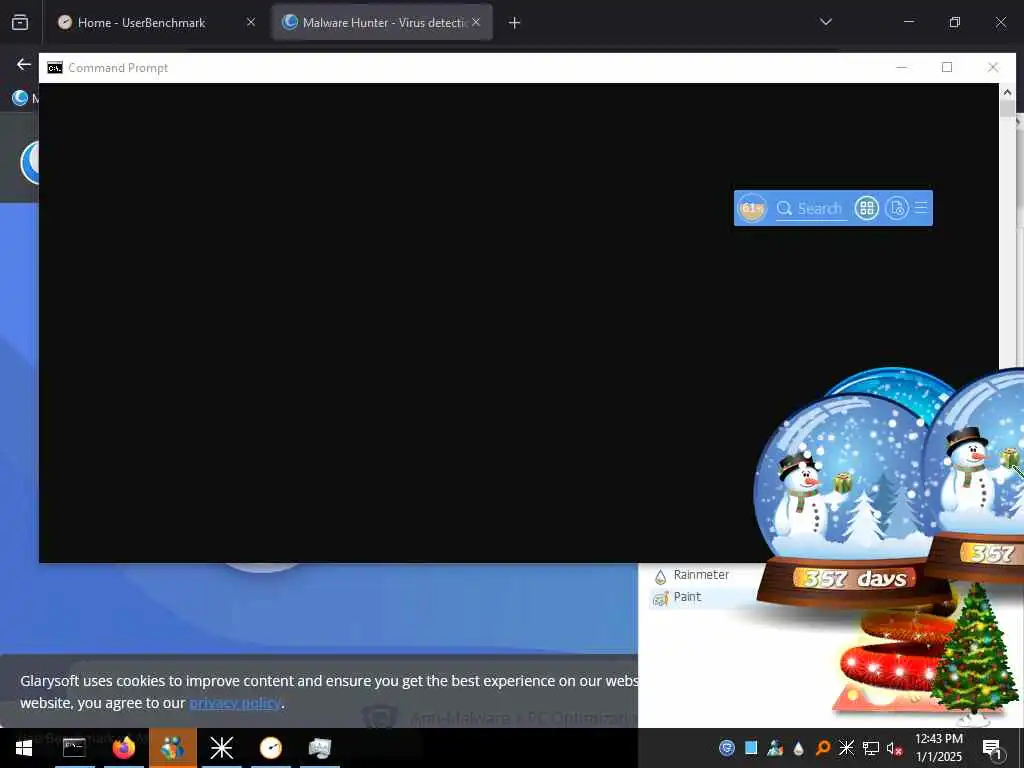Click the asterisk tray icon
The width and height of the screenshot is (1024, 768).
click(846, 747)
